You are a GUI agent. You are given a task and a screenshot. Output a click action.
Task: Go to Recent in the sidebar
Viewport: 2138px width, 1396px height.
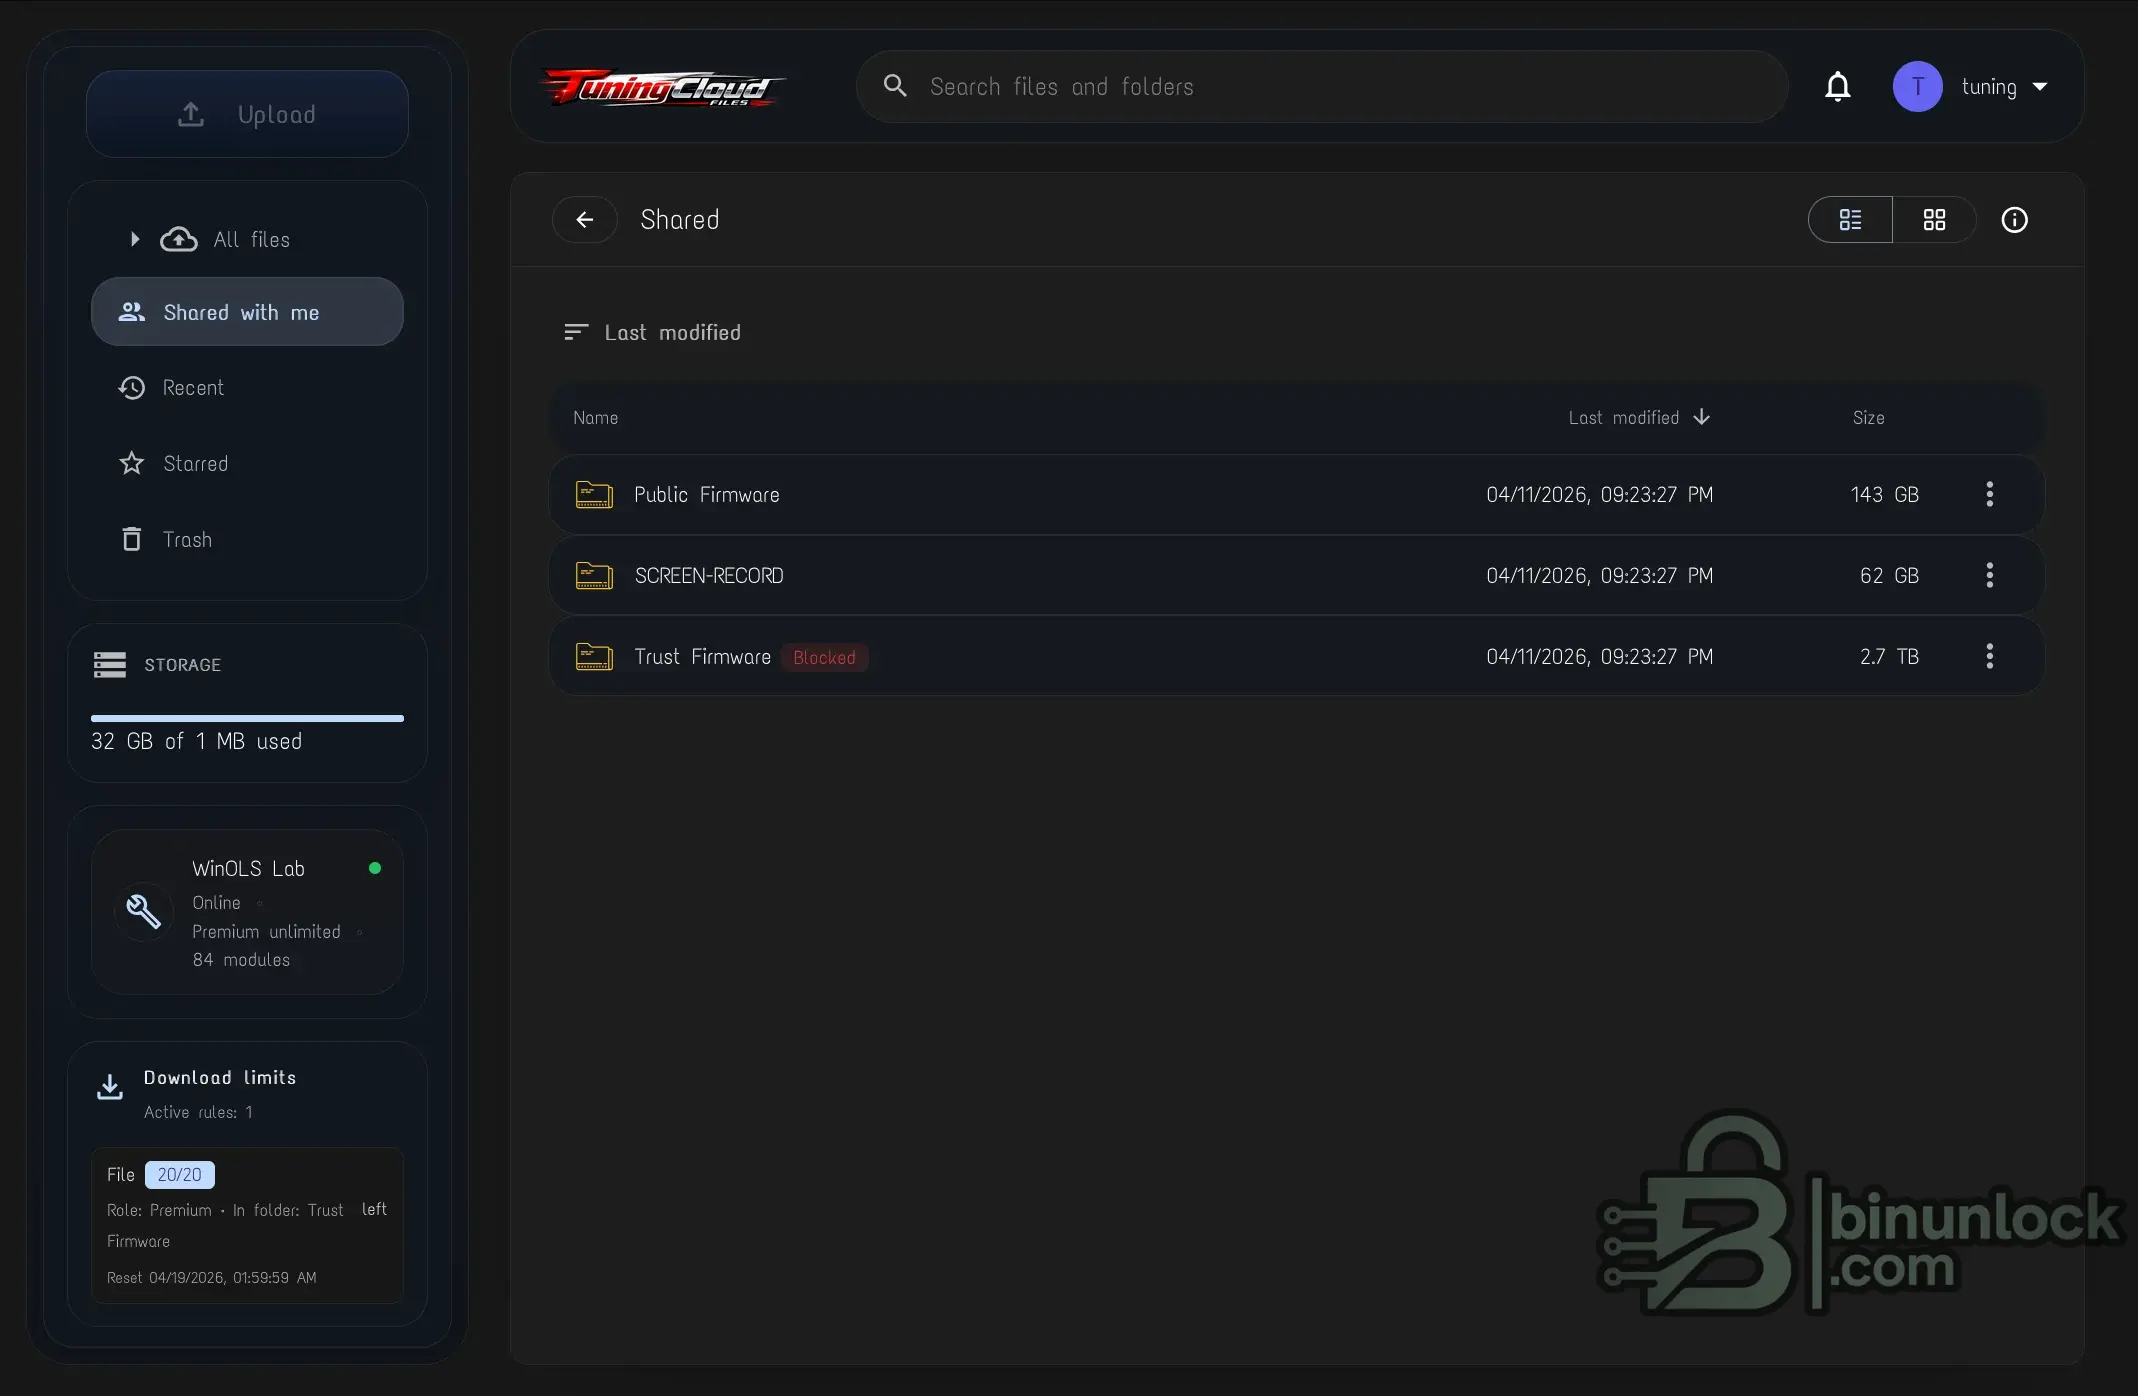[193, 388]
